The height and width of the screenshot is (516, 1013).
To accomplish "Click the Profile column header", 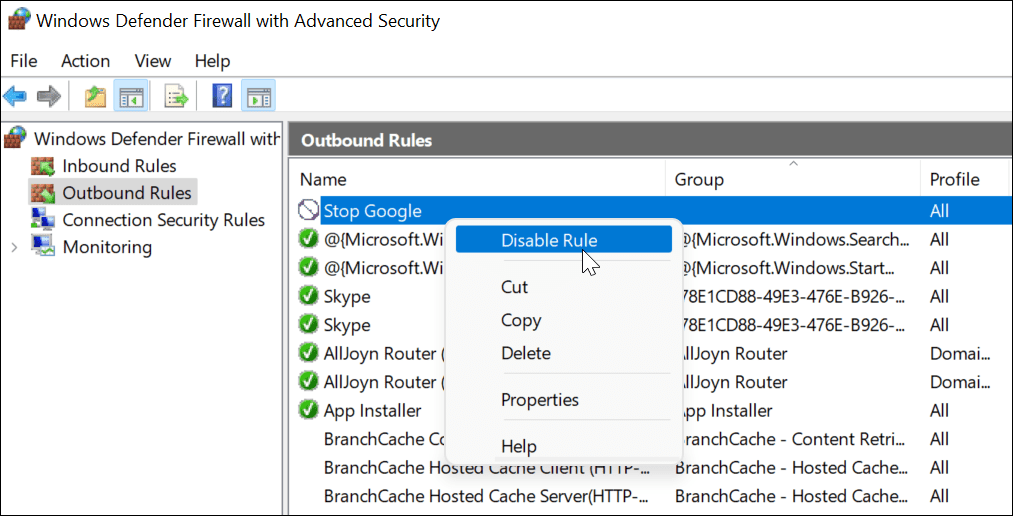I will [954, 180].
